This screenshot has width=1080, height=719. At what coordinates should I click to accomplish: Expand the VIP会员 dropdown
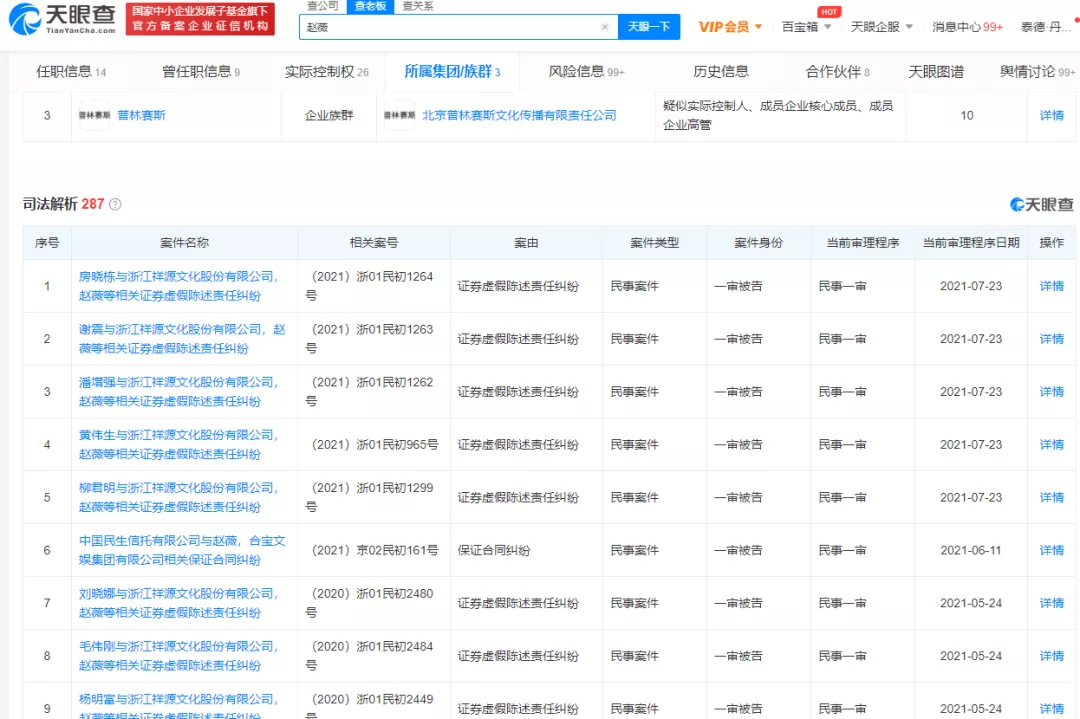(x=730, y=27)
